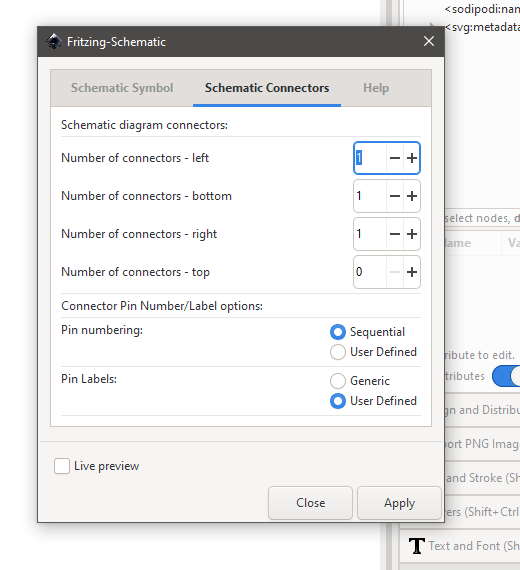Close the Fritzing-Schematic dialog with X
Image resolution: width=520 pixels, height=570 pixels.
click(429, 41)
